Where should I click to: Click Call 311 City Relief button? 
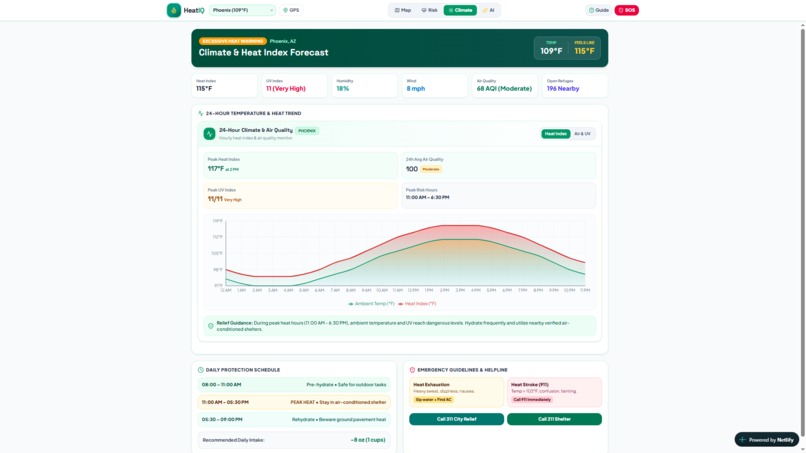(456, 419)
